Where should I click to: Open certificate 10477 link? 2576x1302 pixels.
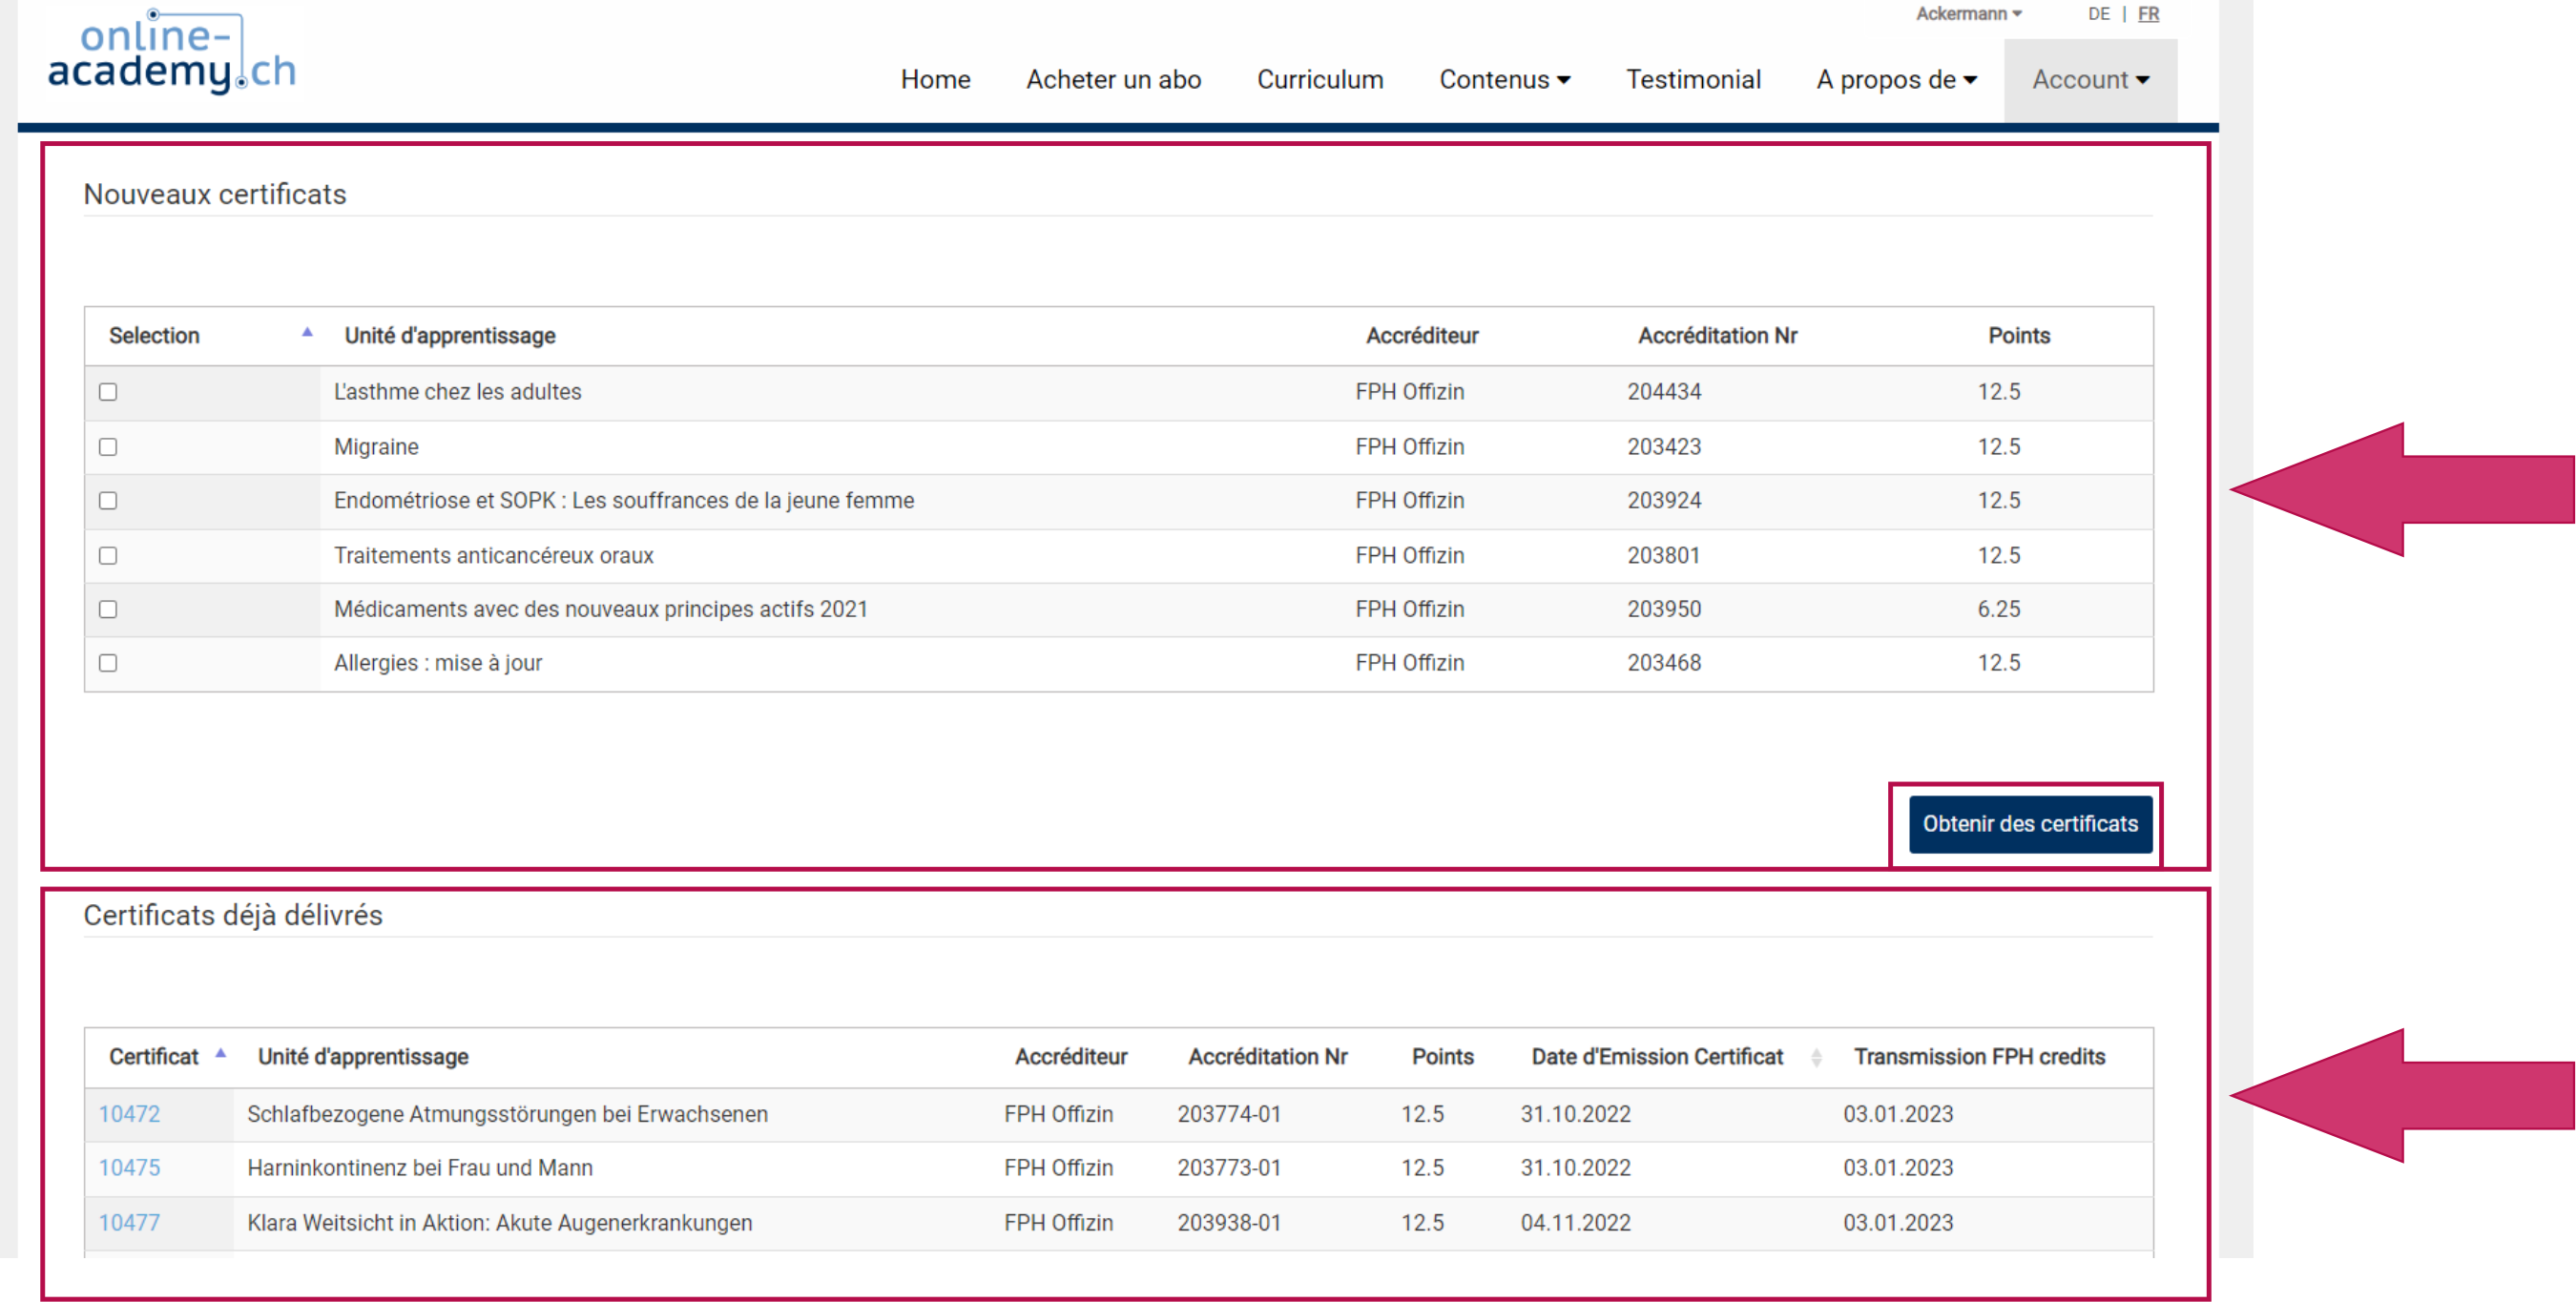(129, 1224)
